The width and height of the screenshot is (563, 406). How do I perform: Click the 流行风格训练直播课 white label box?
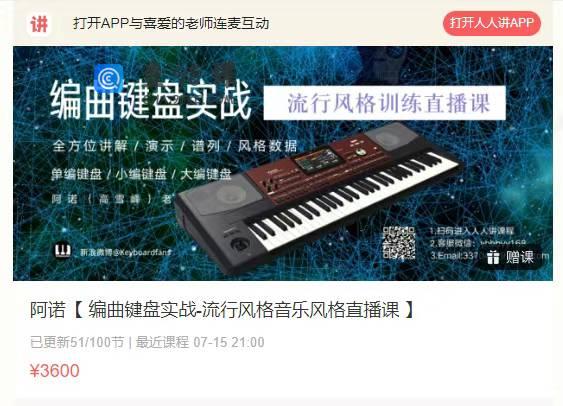pyautogui.click(x=385, y=103)
